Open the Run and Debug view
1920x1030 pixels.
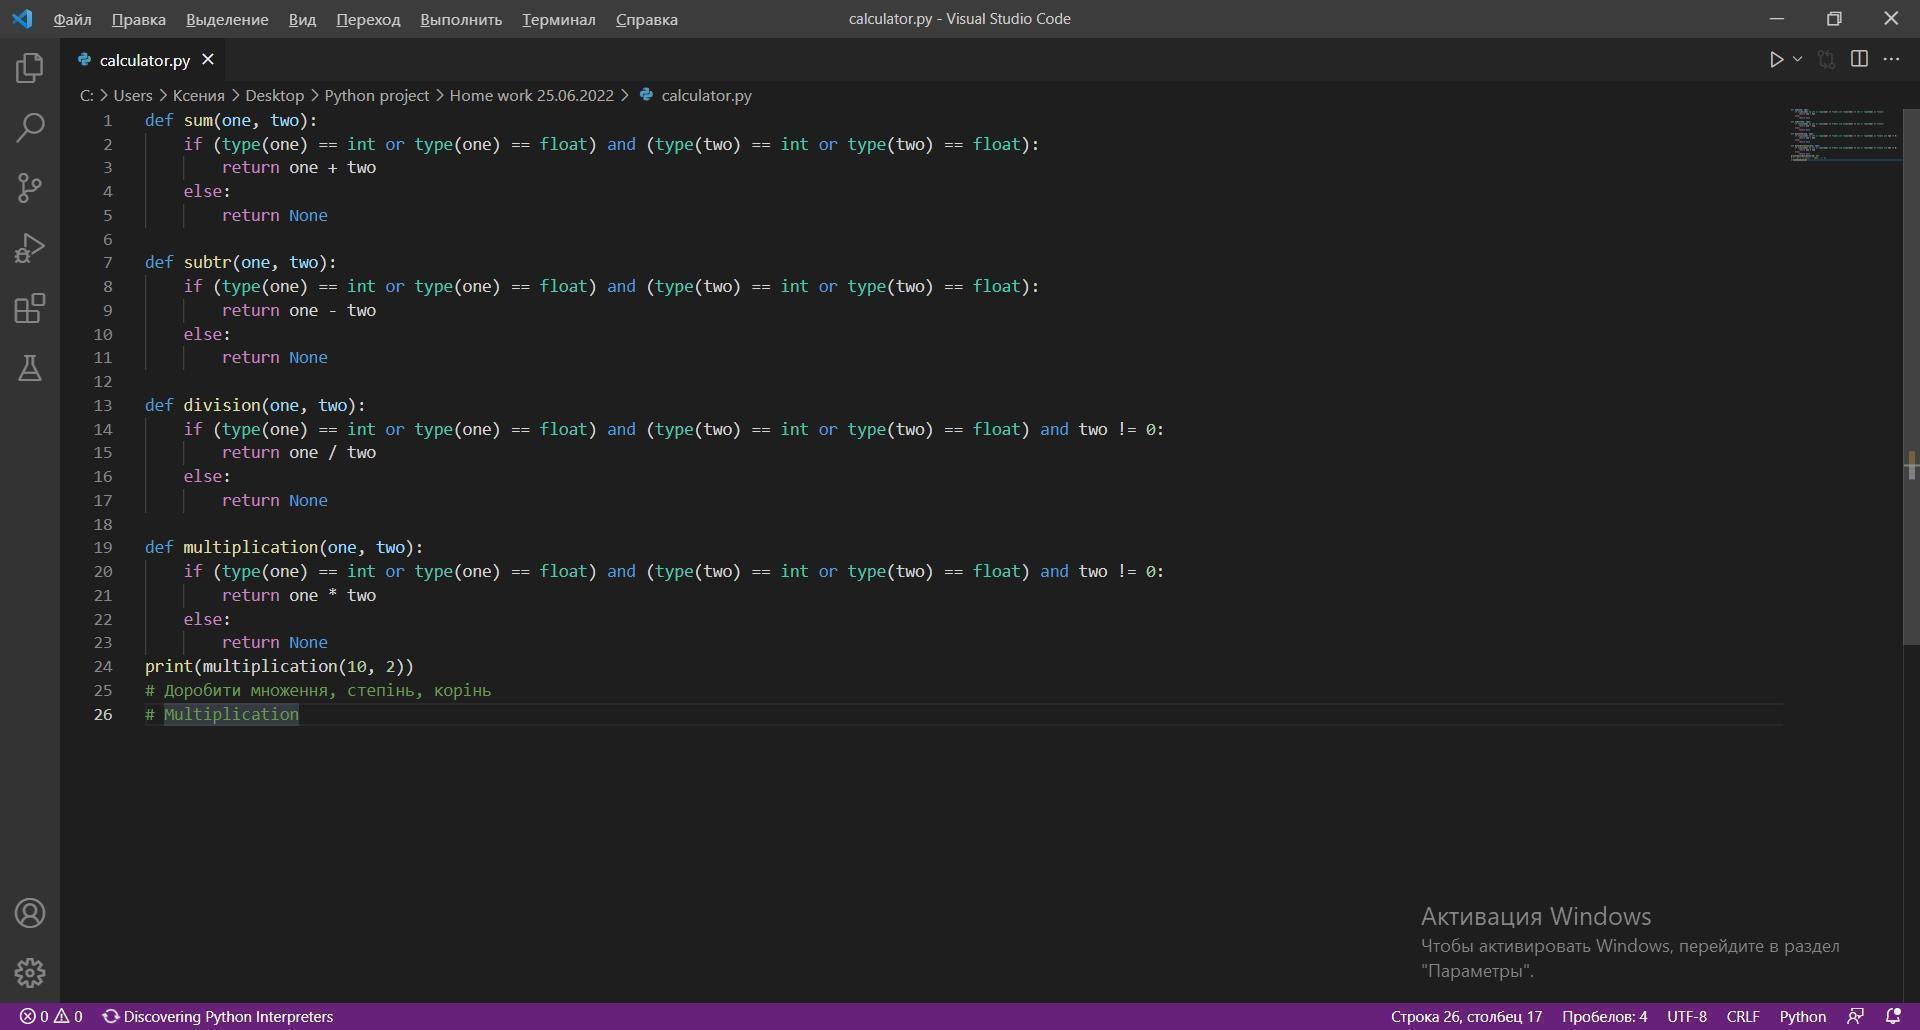pyautogui.click(x=30, y=248)
